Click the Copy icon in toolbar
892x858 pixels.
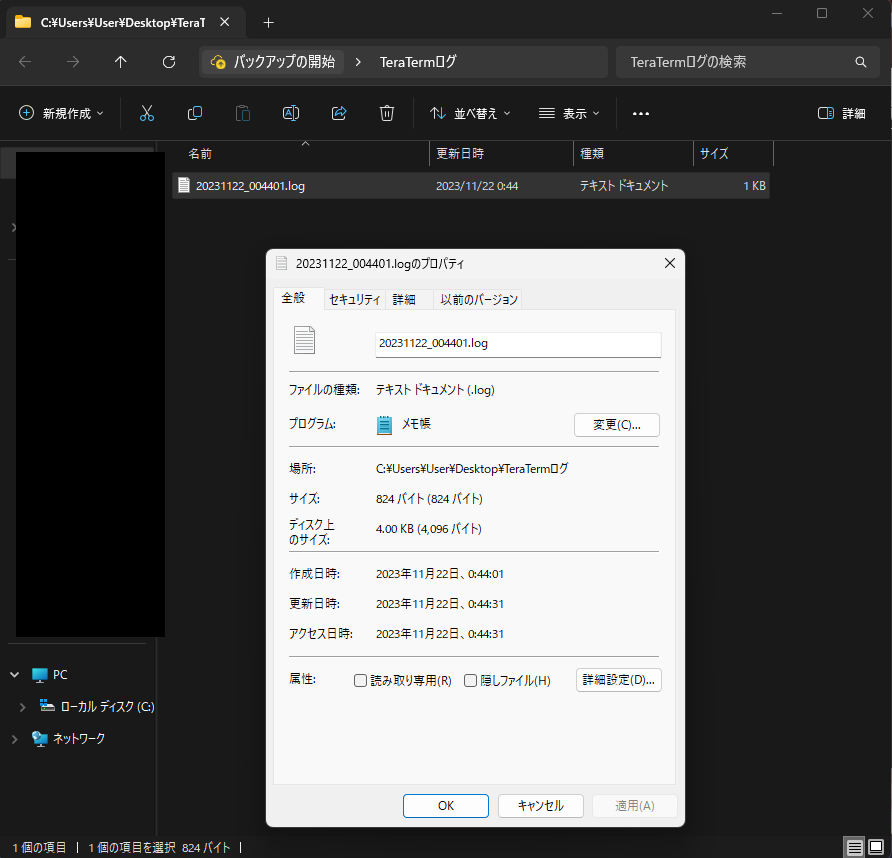pyautogui.click(x=195, y=113)
